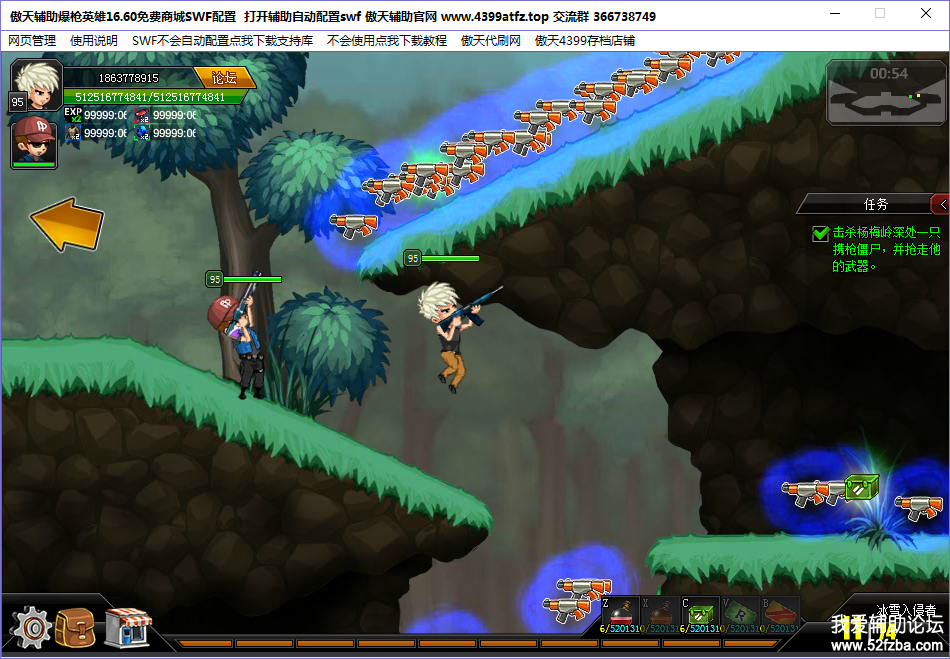
Task: Click the red gun x2 buff icon
Action: tap(142, 114)
